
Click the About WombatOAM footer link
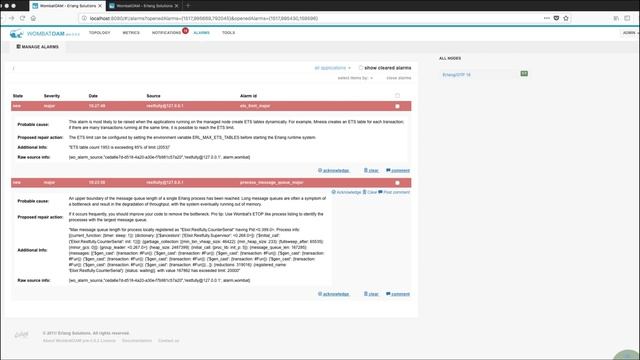(79, 341)
